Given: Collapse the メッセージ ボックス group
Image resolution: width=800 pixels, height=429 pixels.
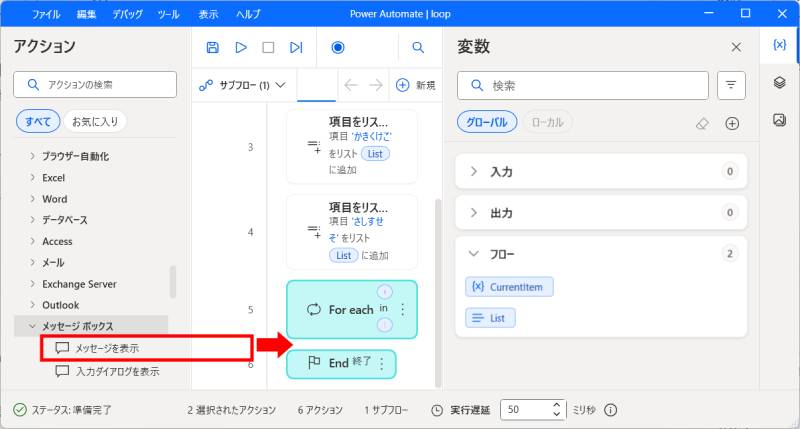Looking at the screenshot, I should pyautogui.click(x=32, y=326).
